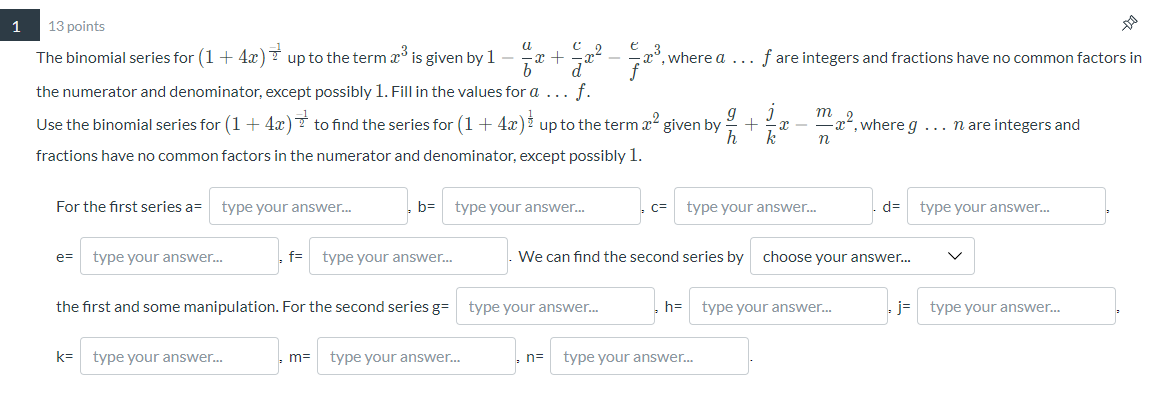
Task: Click the question number 1 badge
Action: (16, 26)
